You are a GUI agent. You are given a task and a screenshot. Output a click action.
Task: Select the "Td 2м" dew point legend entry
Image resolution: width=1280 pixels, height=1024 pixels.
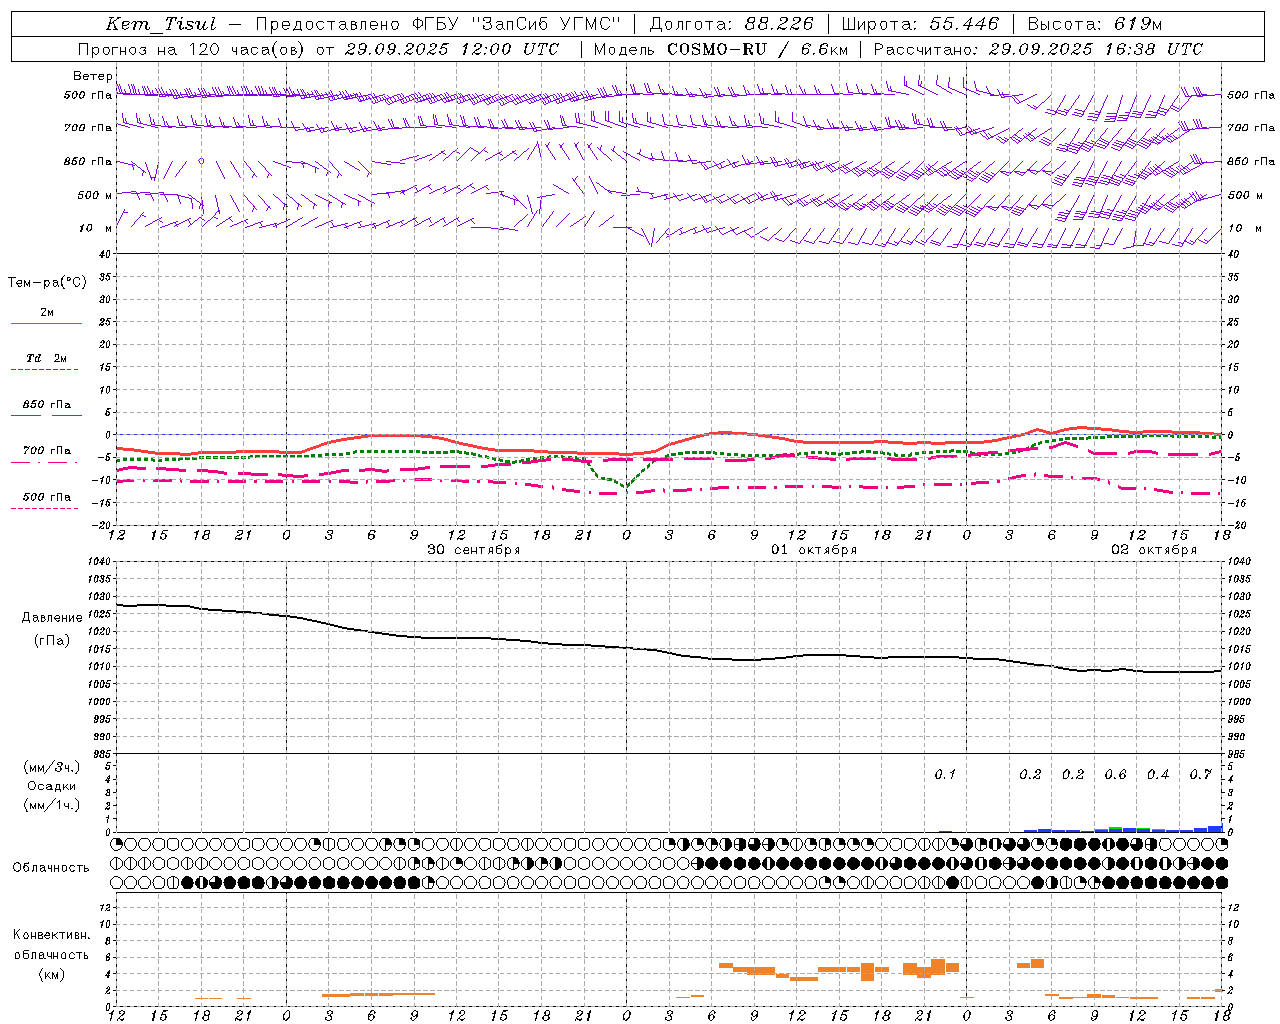(x=47, y=358)
